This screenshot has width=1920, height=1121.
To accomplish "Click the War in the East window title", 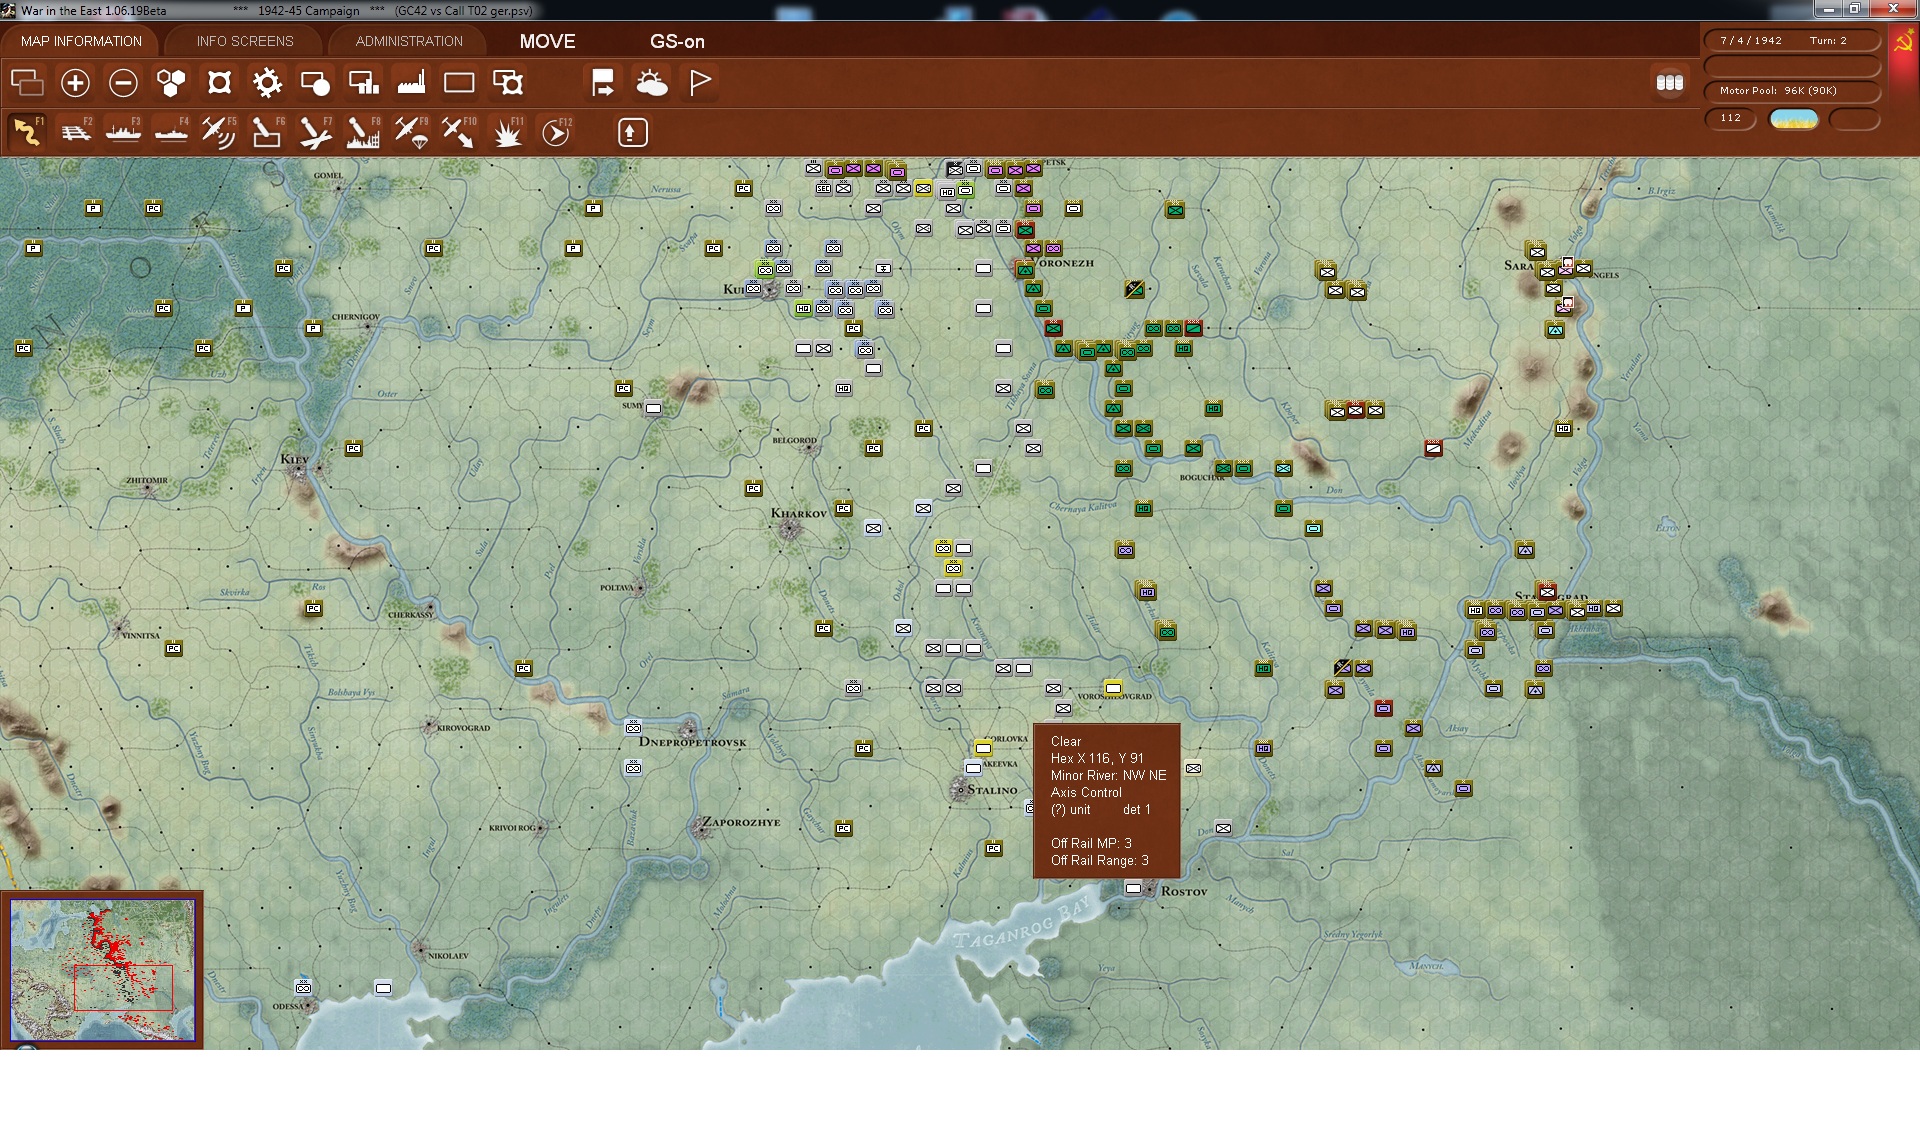I will (94, 11).
